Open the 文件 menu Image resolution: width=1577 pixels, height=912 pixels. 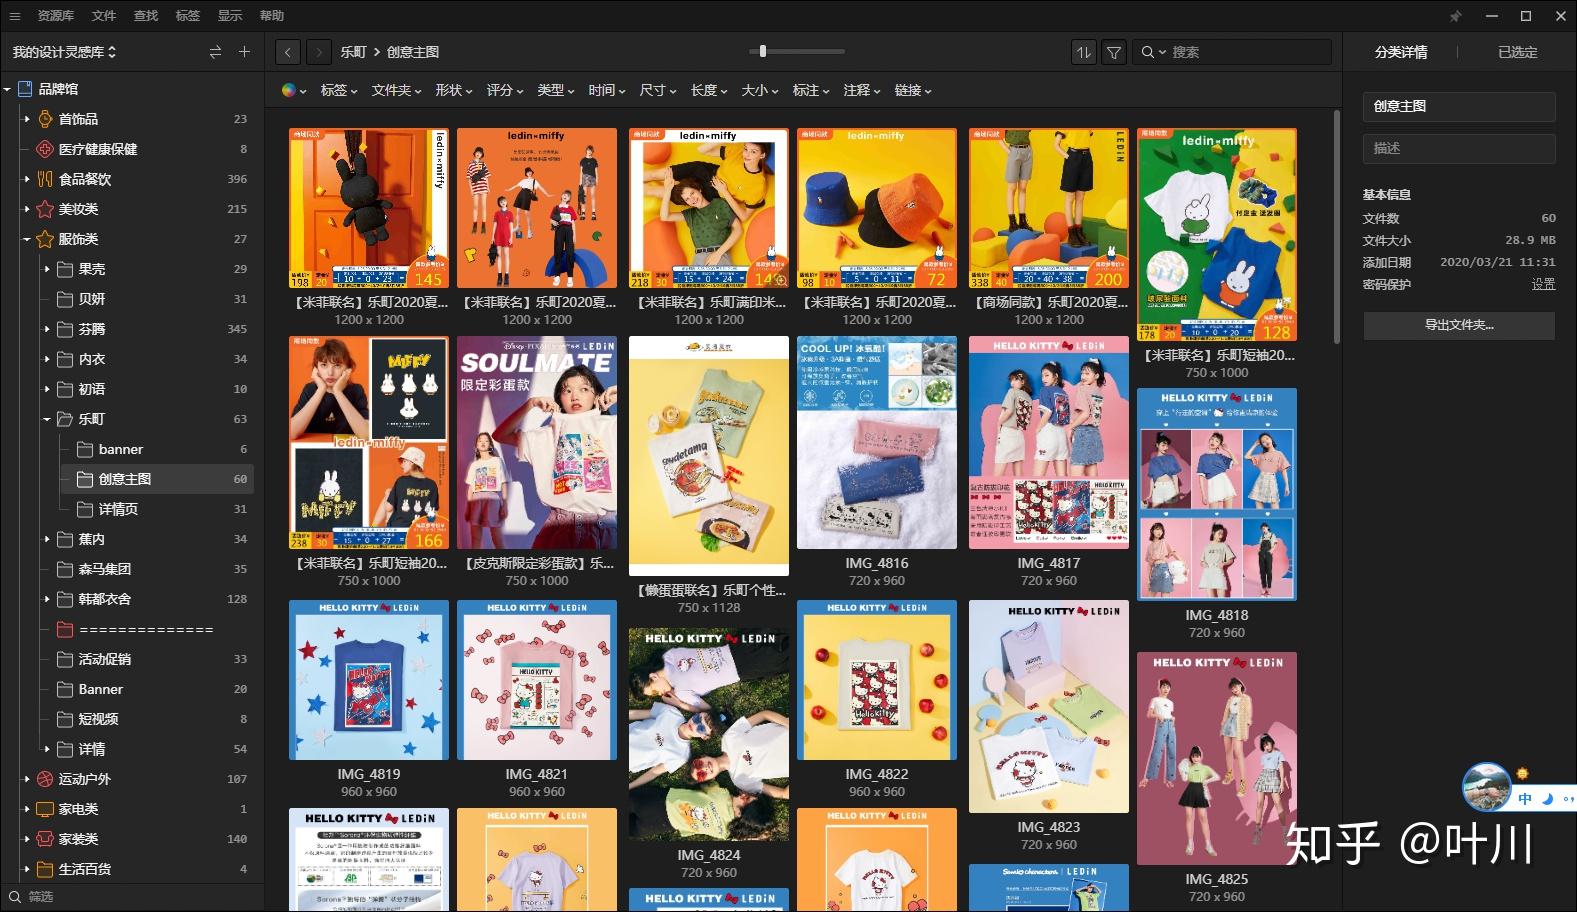[x=104, y=16]
